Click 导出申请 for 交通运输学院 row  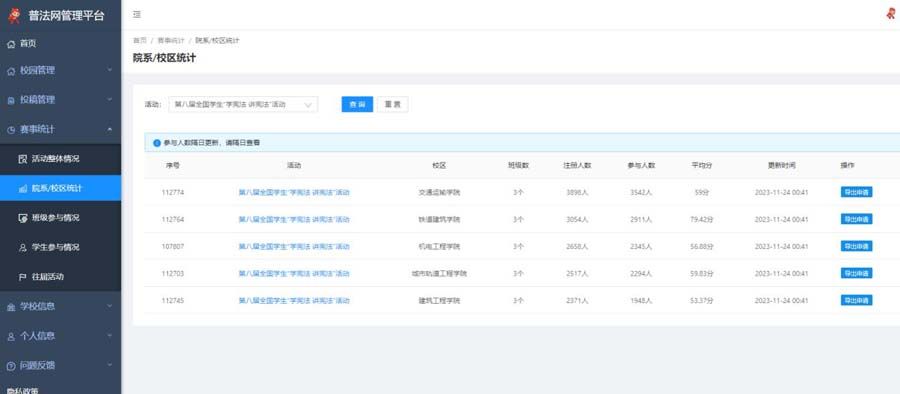856,192
